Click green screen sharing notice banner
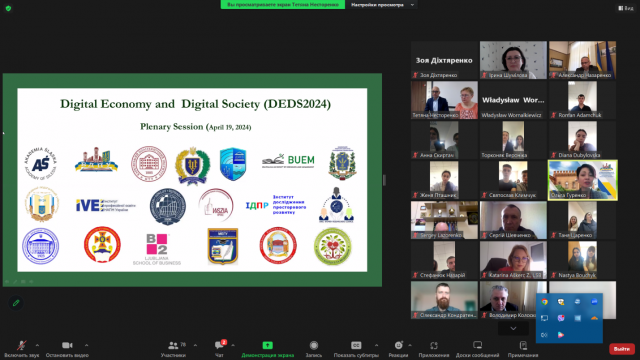640x360 pixels. (282, 4)
